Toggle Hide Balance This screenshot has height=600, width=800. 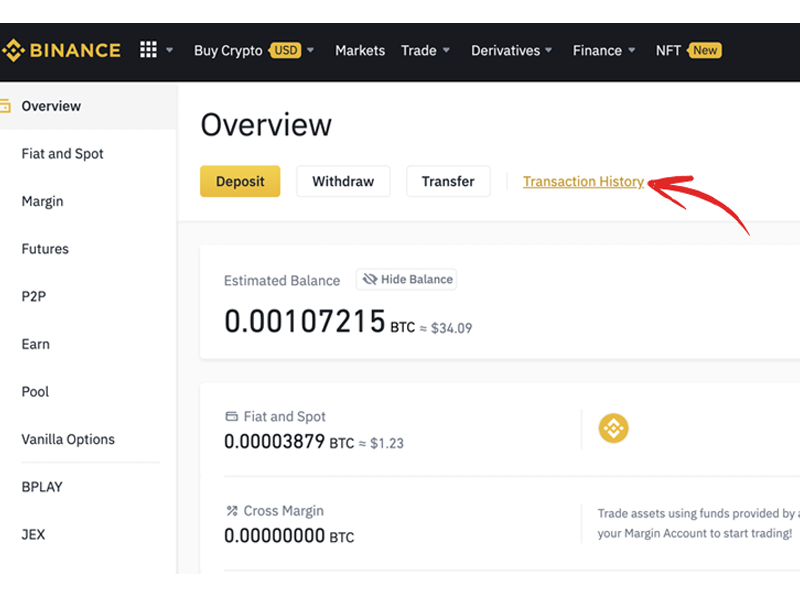click(x=406, y=279)
